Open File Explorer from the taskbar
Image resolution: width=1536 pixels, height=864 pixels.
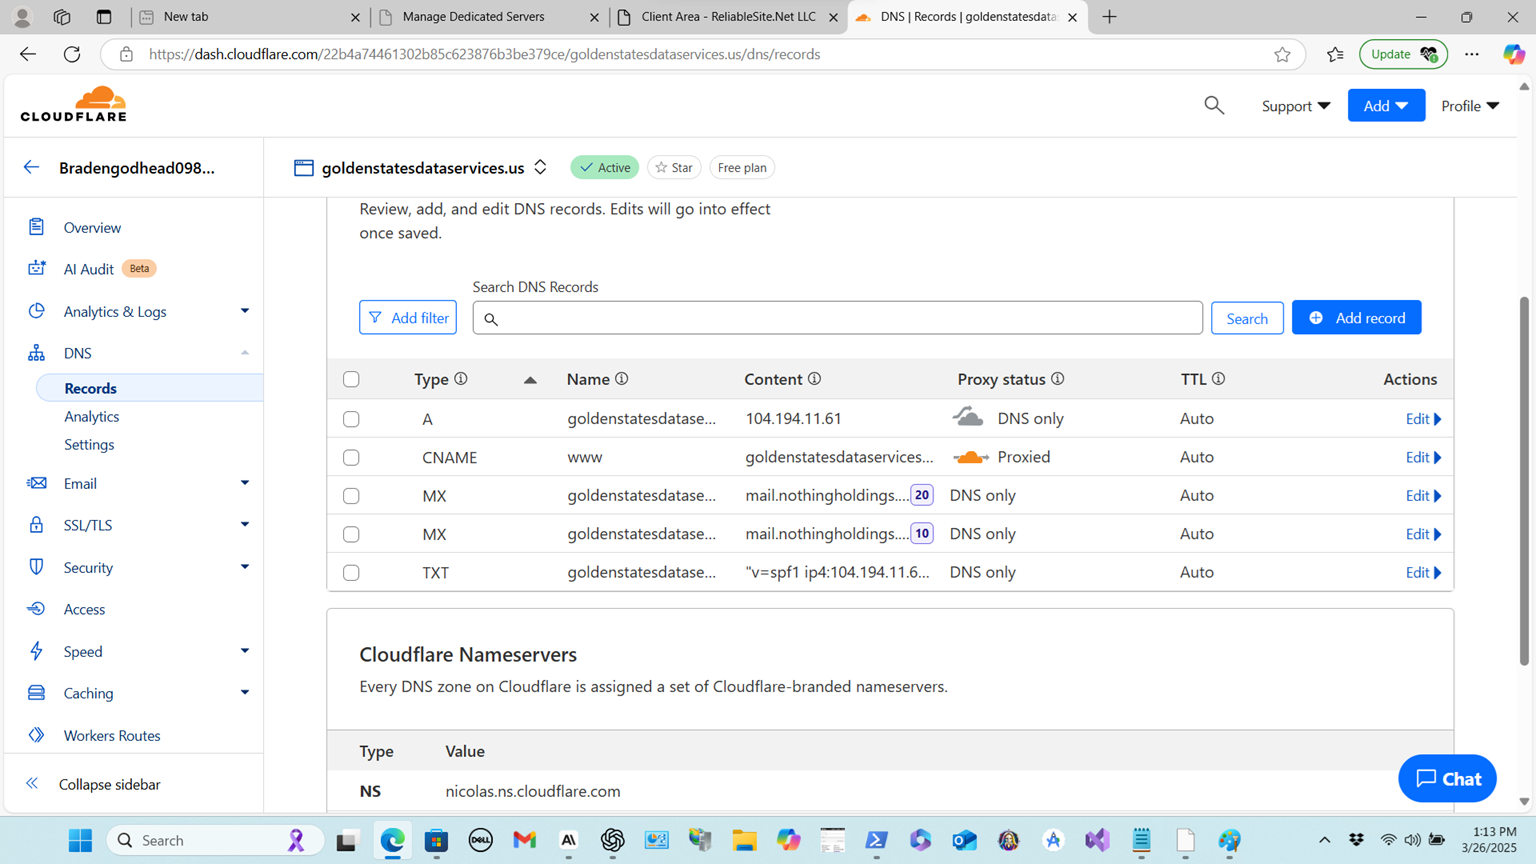click(744, 840)
